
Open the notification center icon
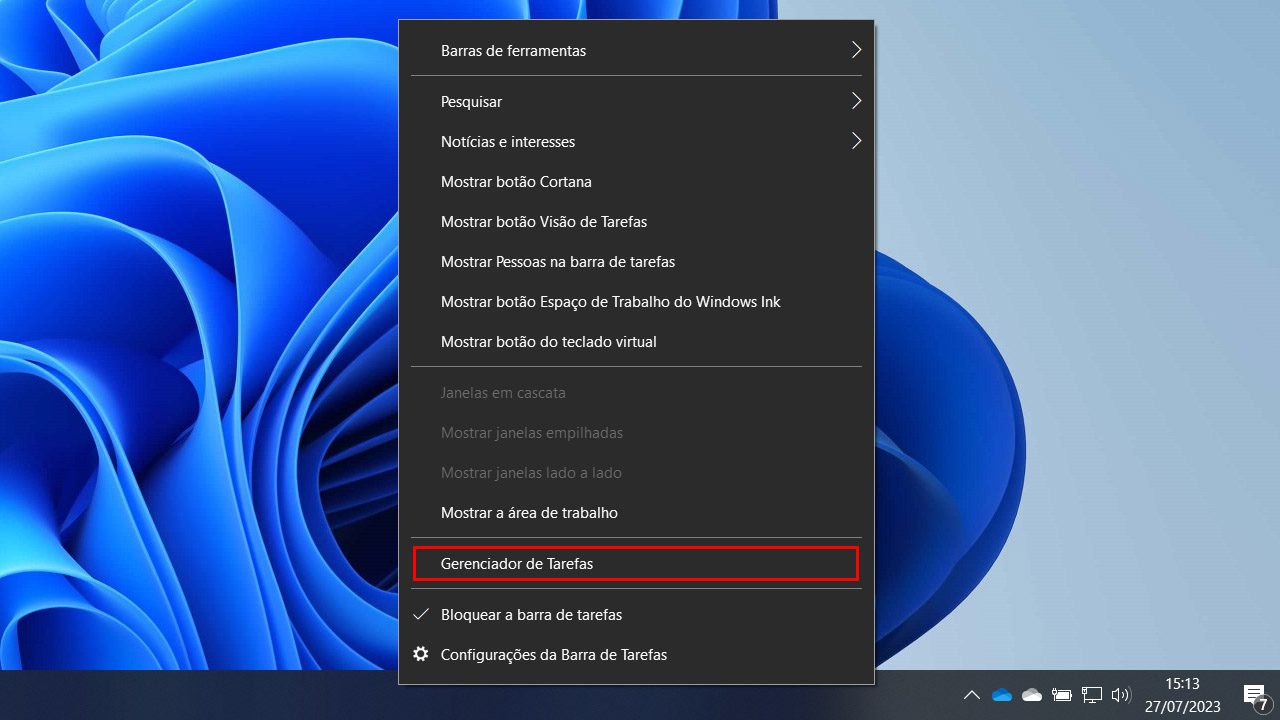click(x=1255, y=695)
